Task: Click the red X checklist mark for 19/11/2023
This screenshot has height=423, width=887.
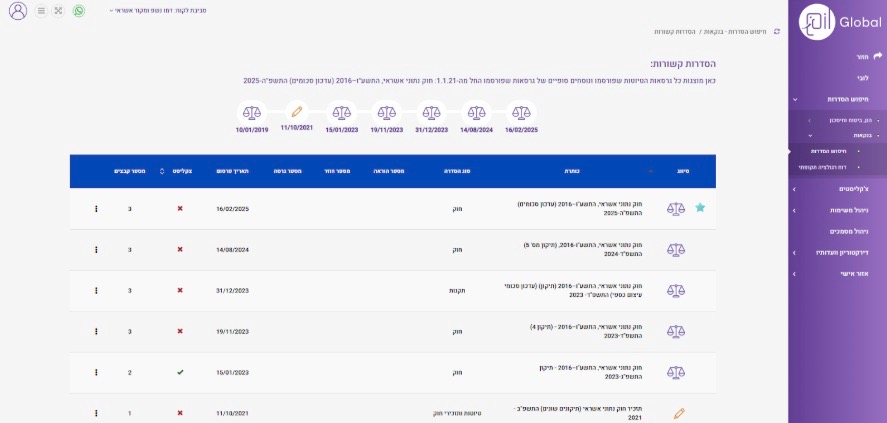Action: click(x=180, y=331)
